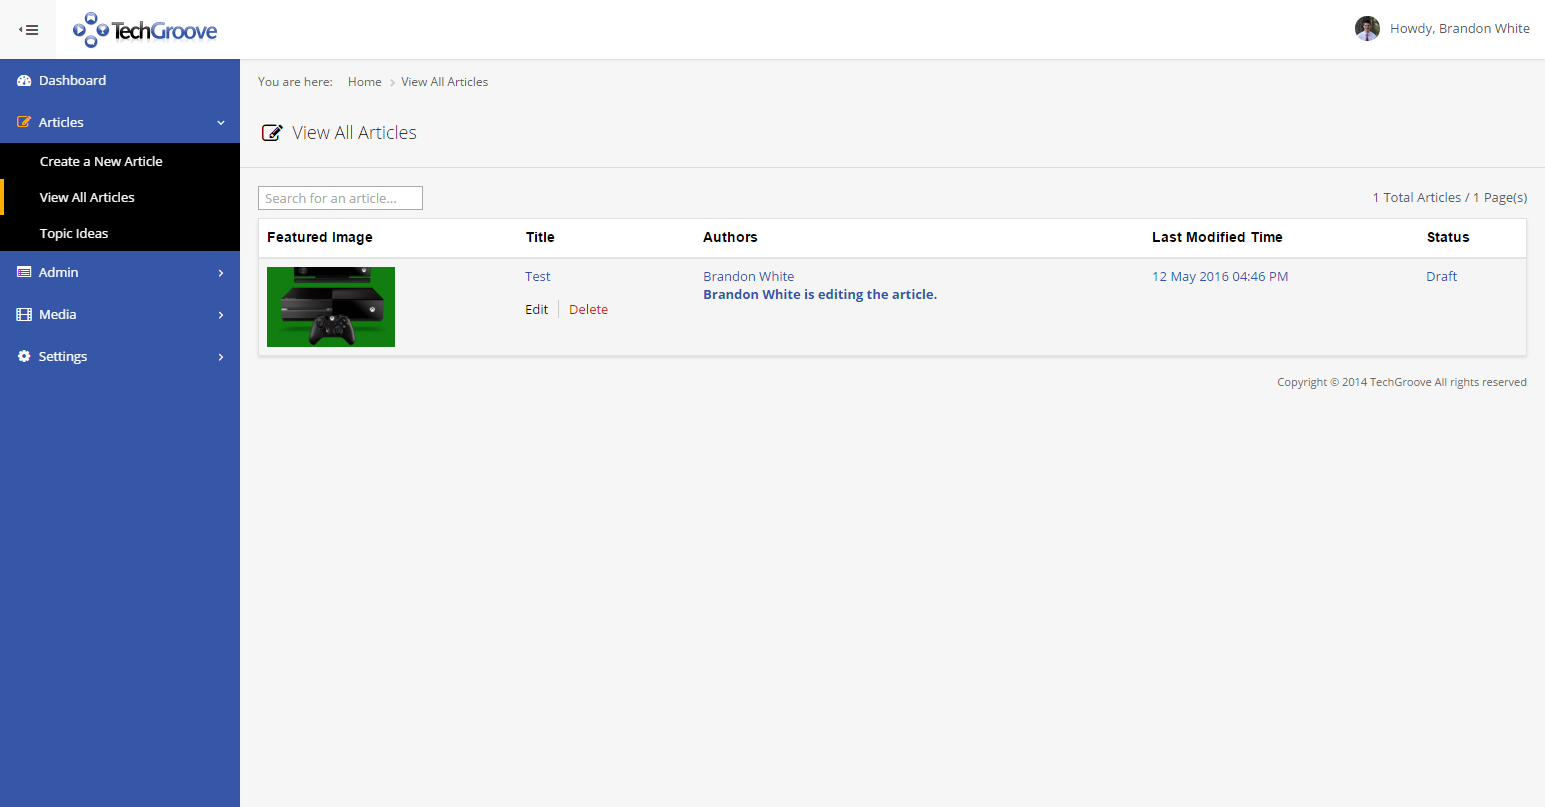Expand the Media submenu arrow
The width and height of the screenshot is (1545, 807).
click(x=221, y=315)
